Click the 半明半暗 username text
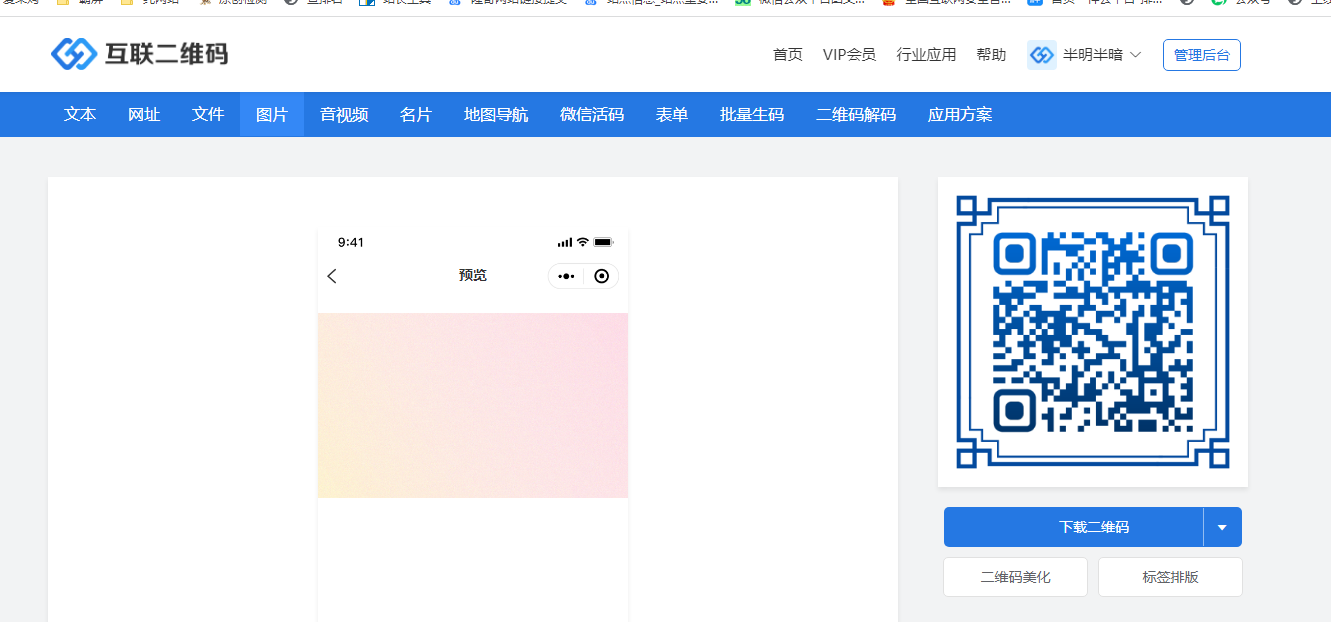 coord(1092,55)
